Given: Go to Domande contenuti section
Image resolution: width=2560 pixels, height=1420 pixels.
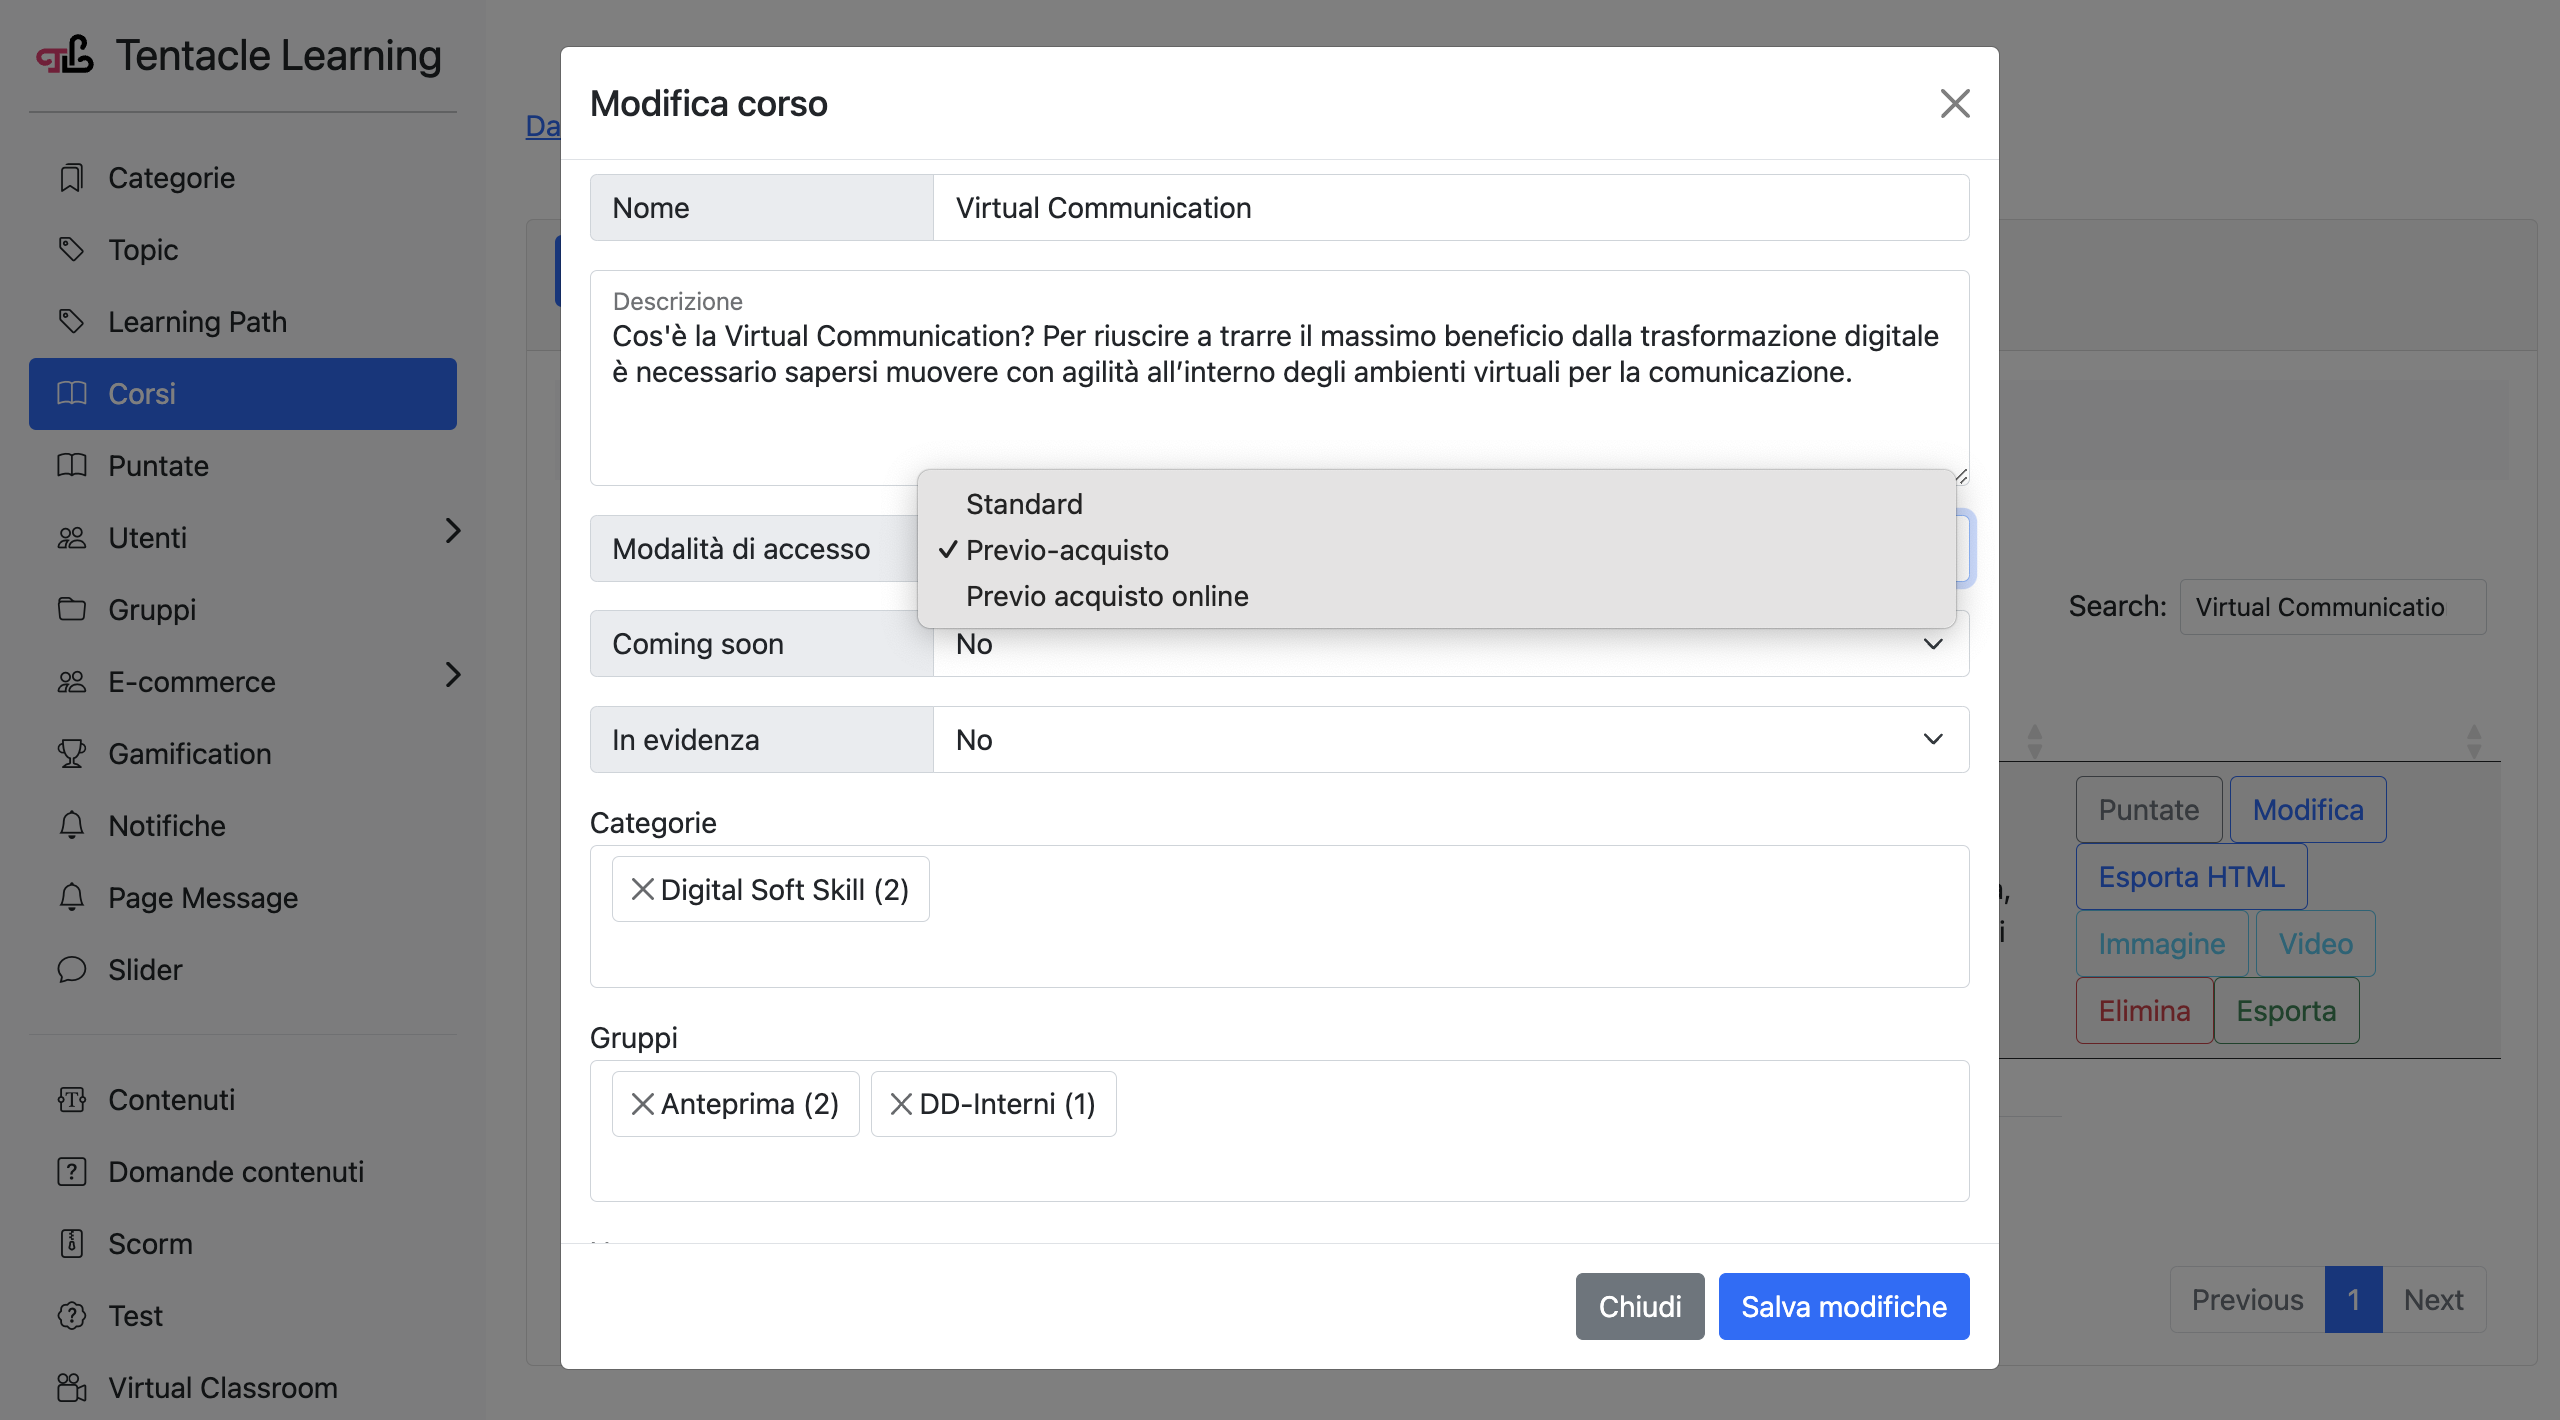Looking at the screenshot, I should point(236,1171).
